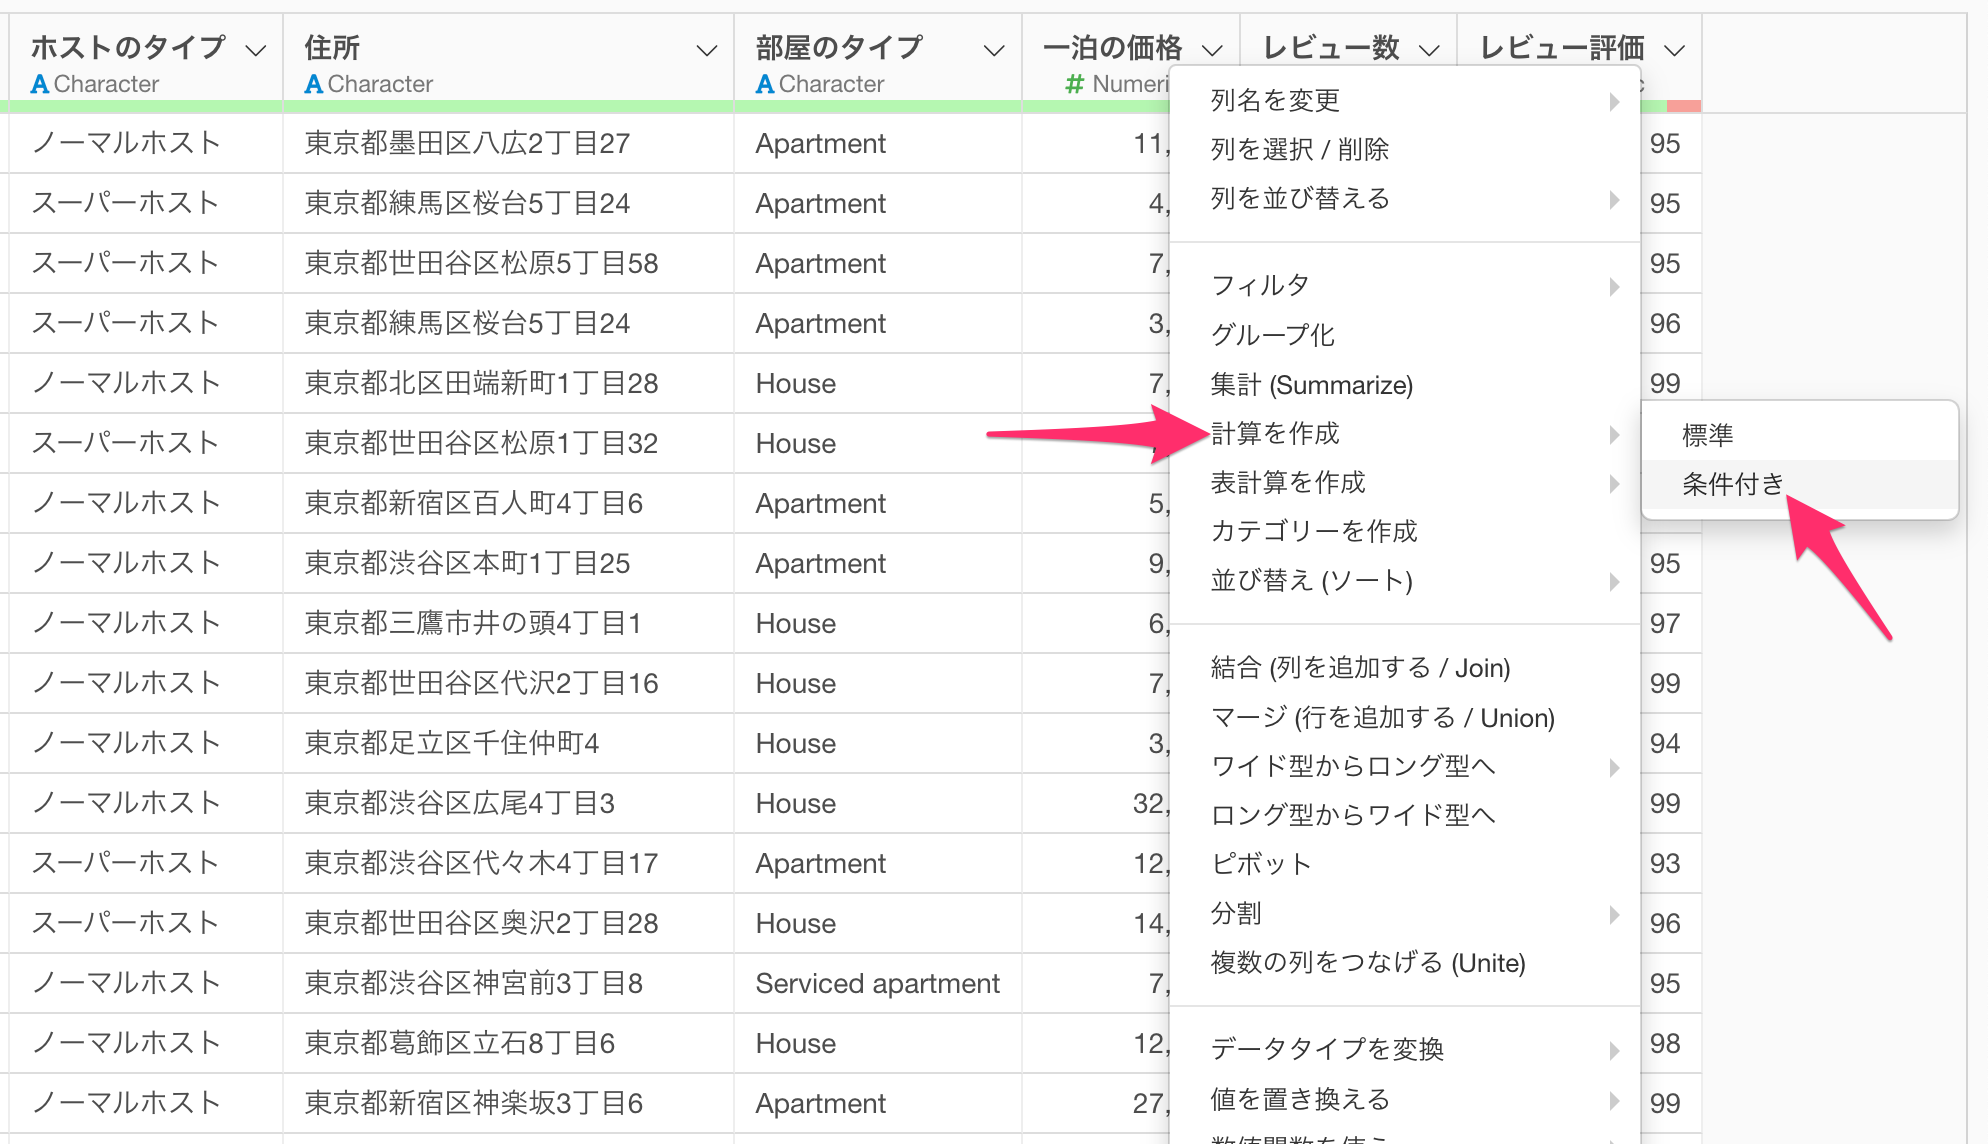Select 標準 in the submenu

[1707, 436]
